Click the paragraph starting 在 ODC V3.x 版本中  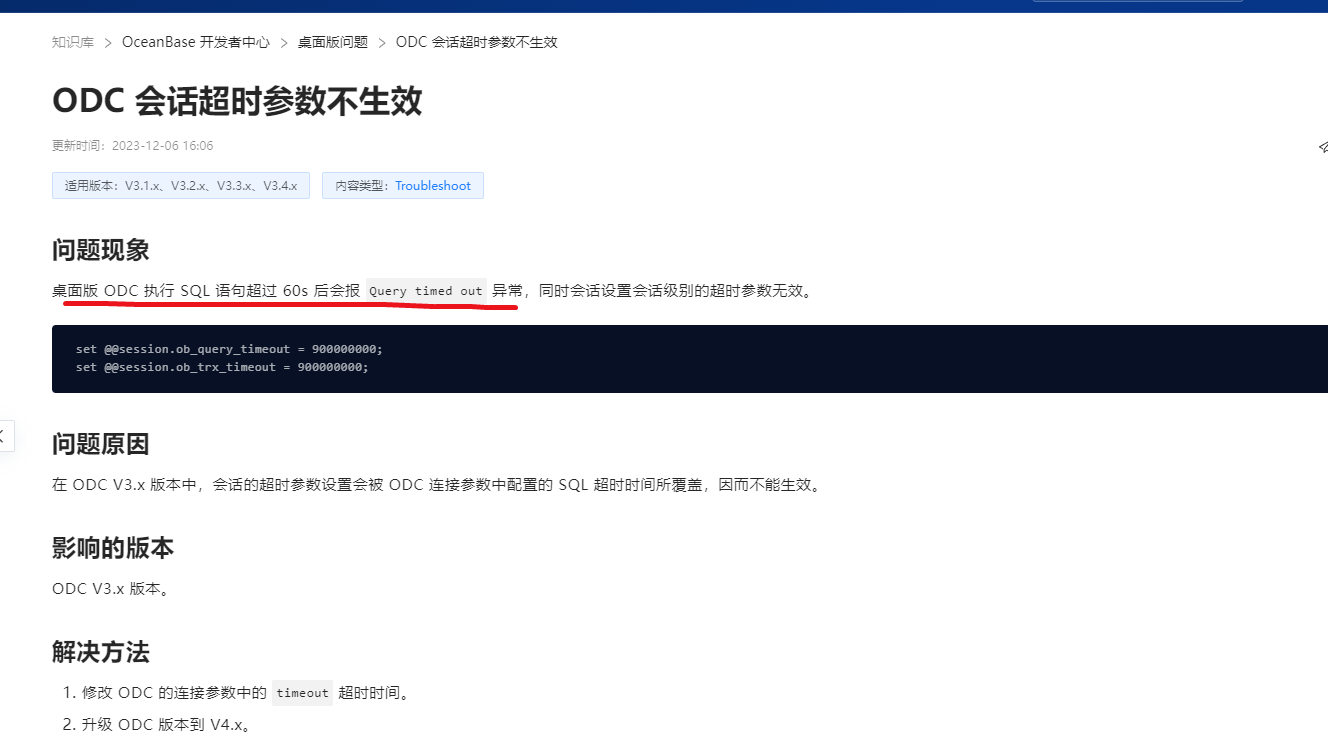[x=439, y=485]
